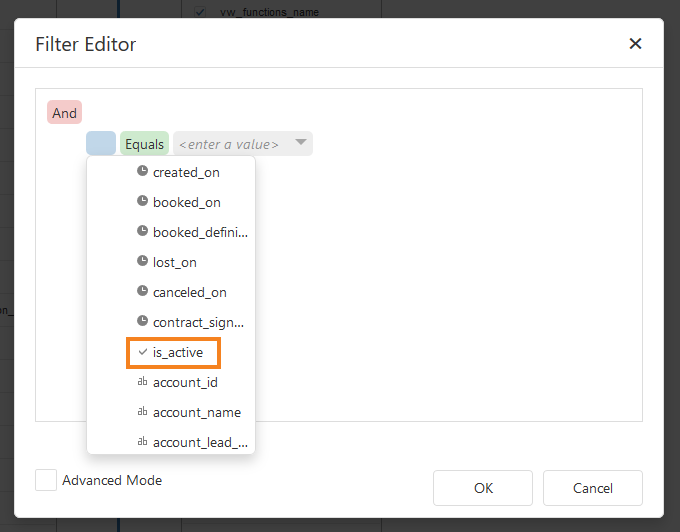Open the Equals operator dropdown

point(144,144)
